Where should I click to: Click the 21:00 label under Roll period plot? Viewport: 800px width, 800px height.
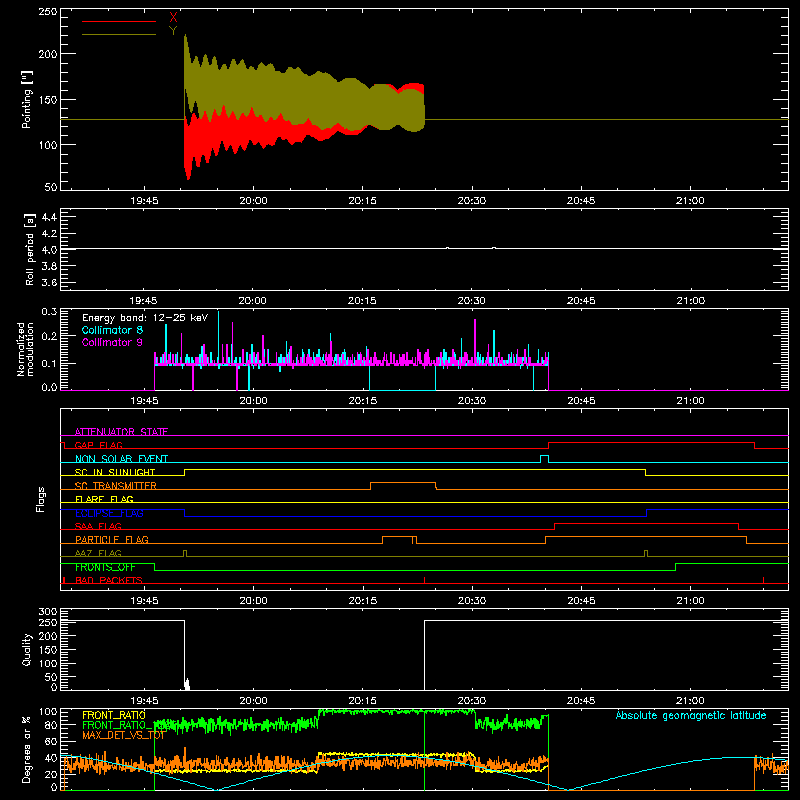[690, 301]
